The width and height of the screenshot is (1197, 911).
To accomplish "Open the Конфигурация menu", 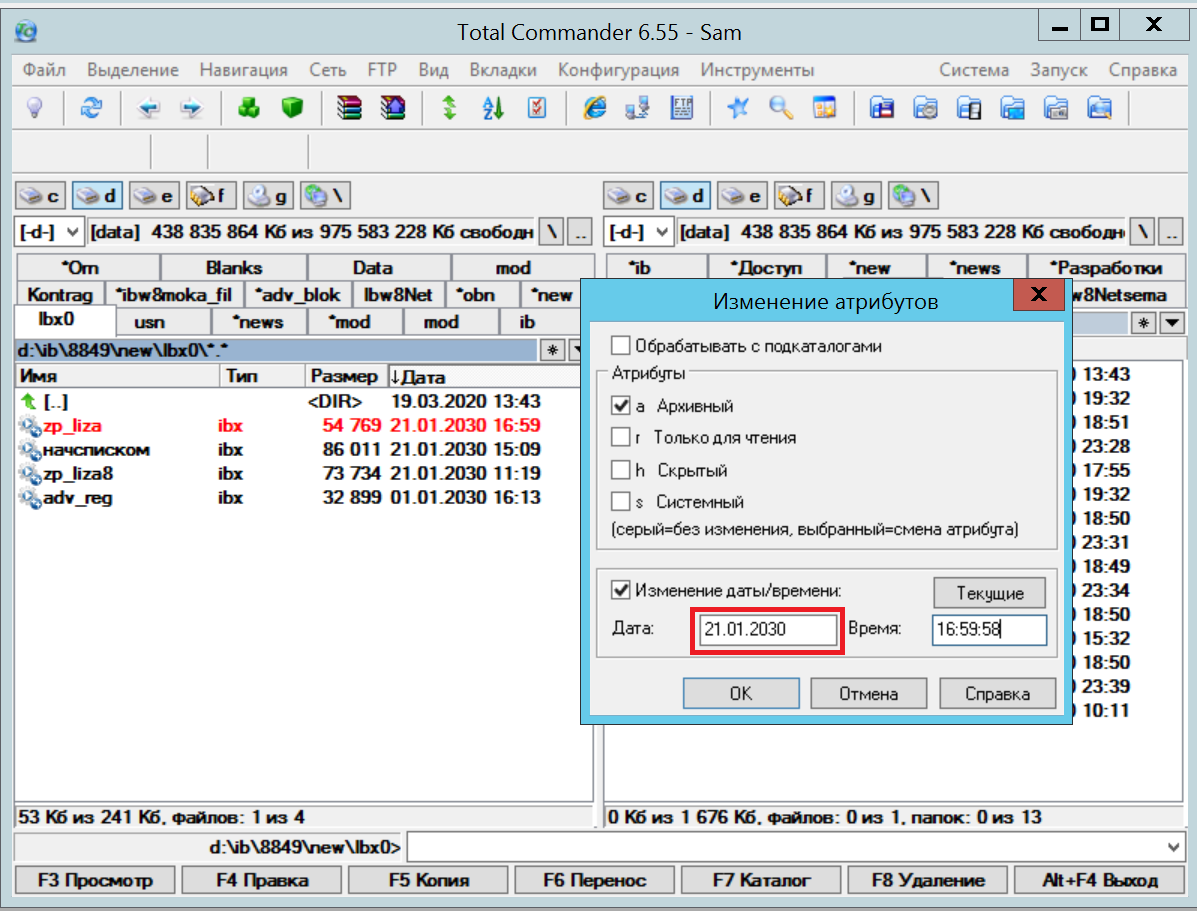I will (x=618, y=70).
